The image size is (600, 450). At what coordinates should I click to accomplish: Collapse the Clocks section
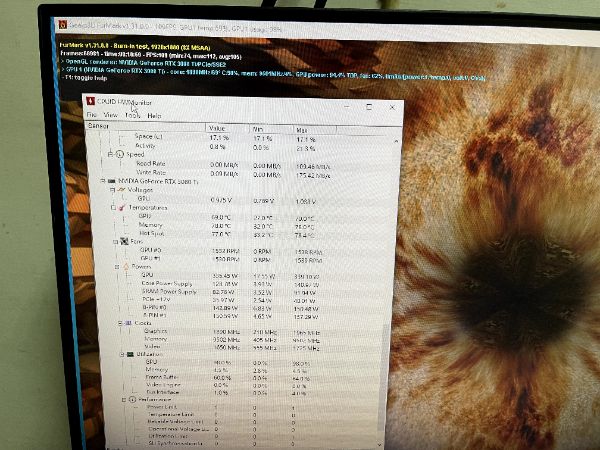coord(120,323)
